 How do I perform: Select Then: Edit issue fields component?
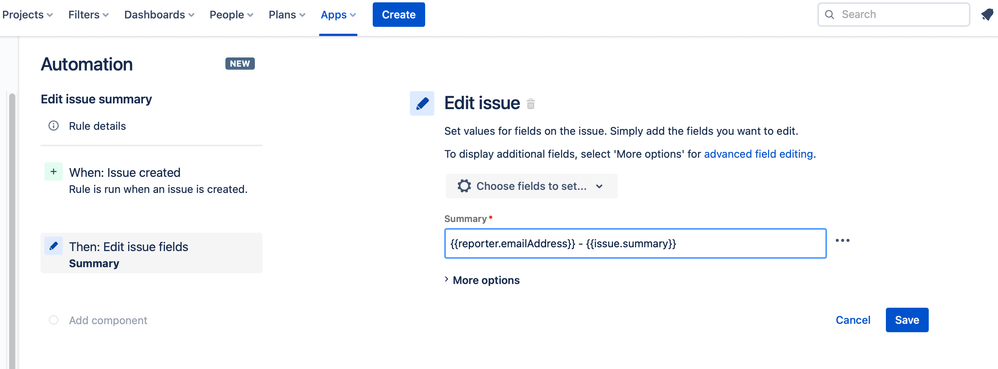click(x=151, y=253)
